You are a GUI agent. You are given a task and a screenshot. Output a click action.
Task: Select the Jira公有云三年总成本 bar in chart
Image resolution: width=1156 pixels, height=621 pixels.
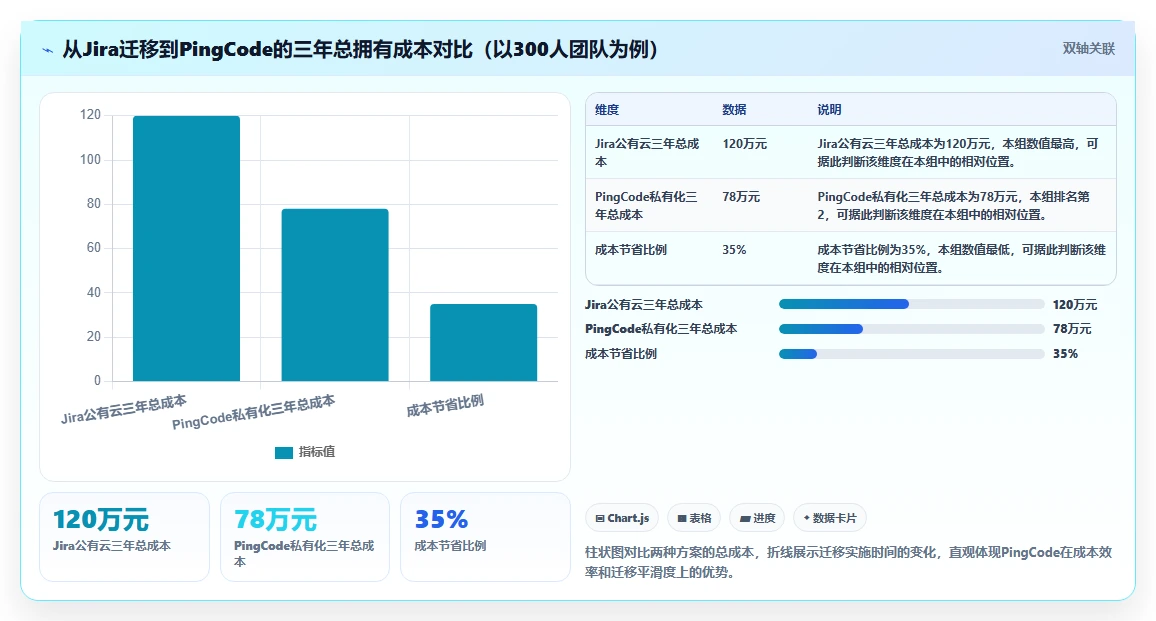187,249
